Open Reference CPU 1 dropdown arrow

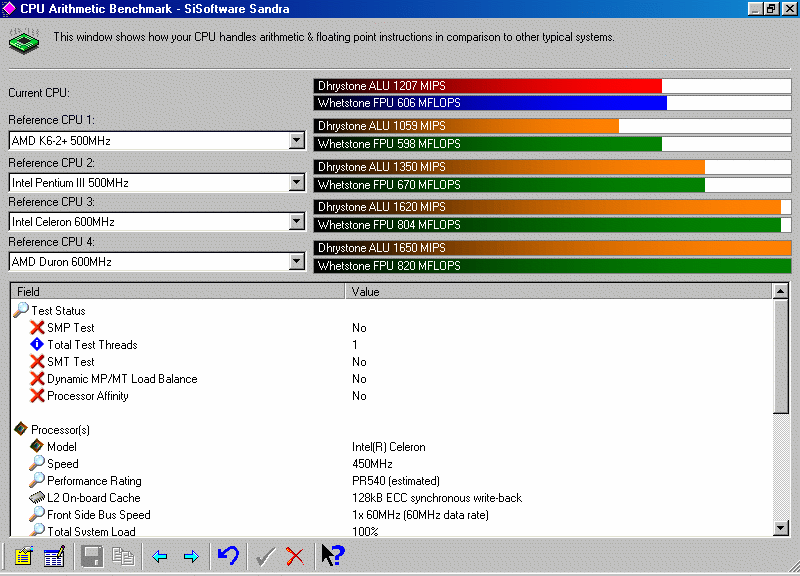pyautogui.click(x=296, y=140)
